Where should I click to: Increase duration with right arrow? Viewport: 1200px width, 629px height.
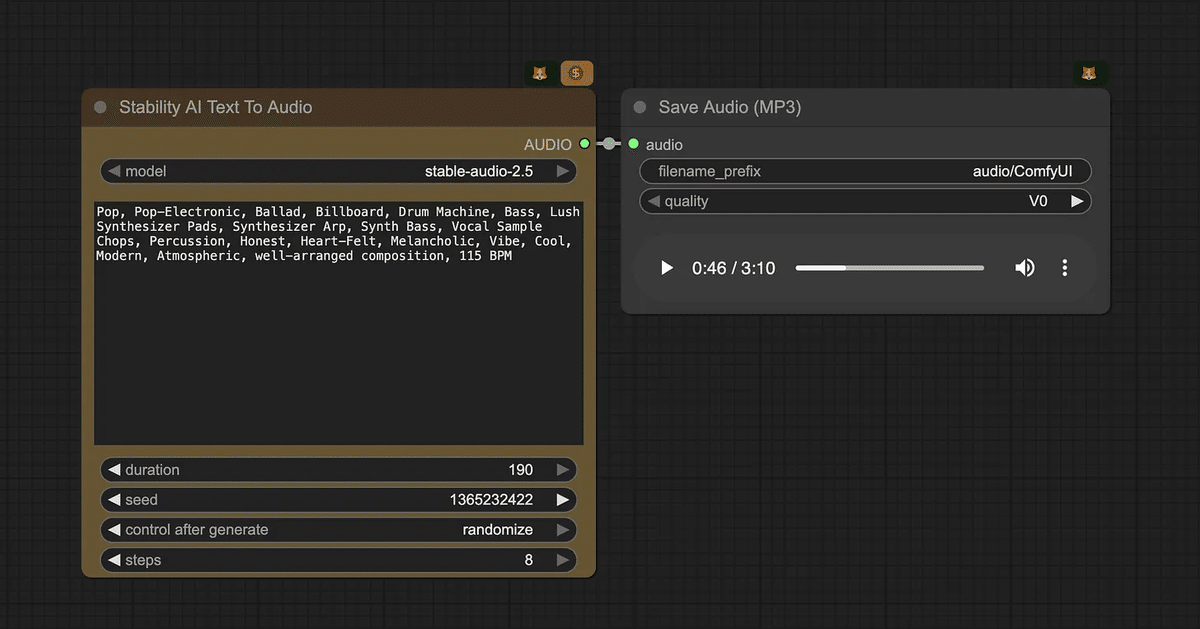(563, 469)
